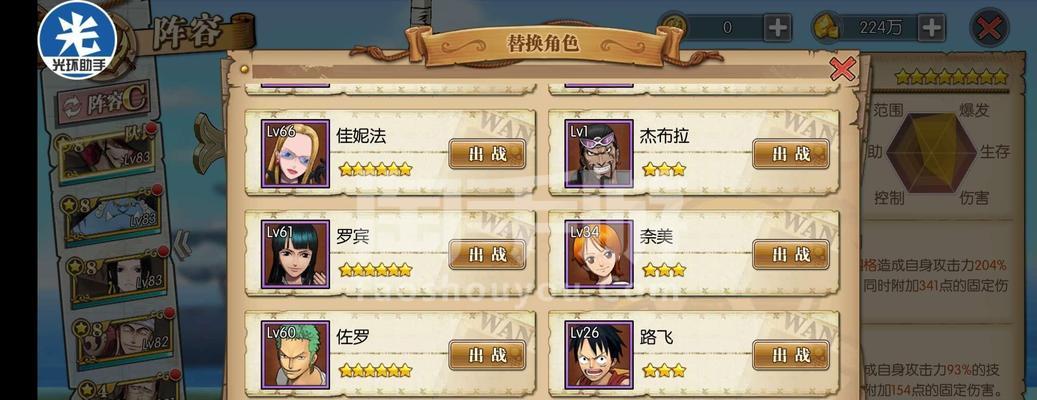
Task: Close the 替换角色 dialog
Action: (843, 69)
